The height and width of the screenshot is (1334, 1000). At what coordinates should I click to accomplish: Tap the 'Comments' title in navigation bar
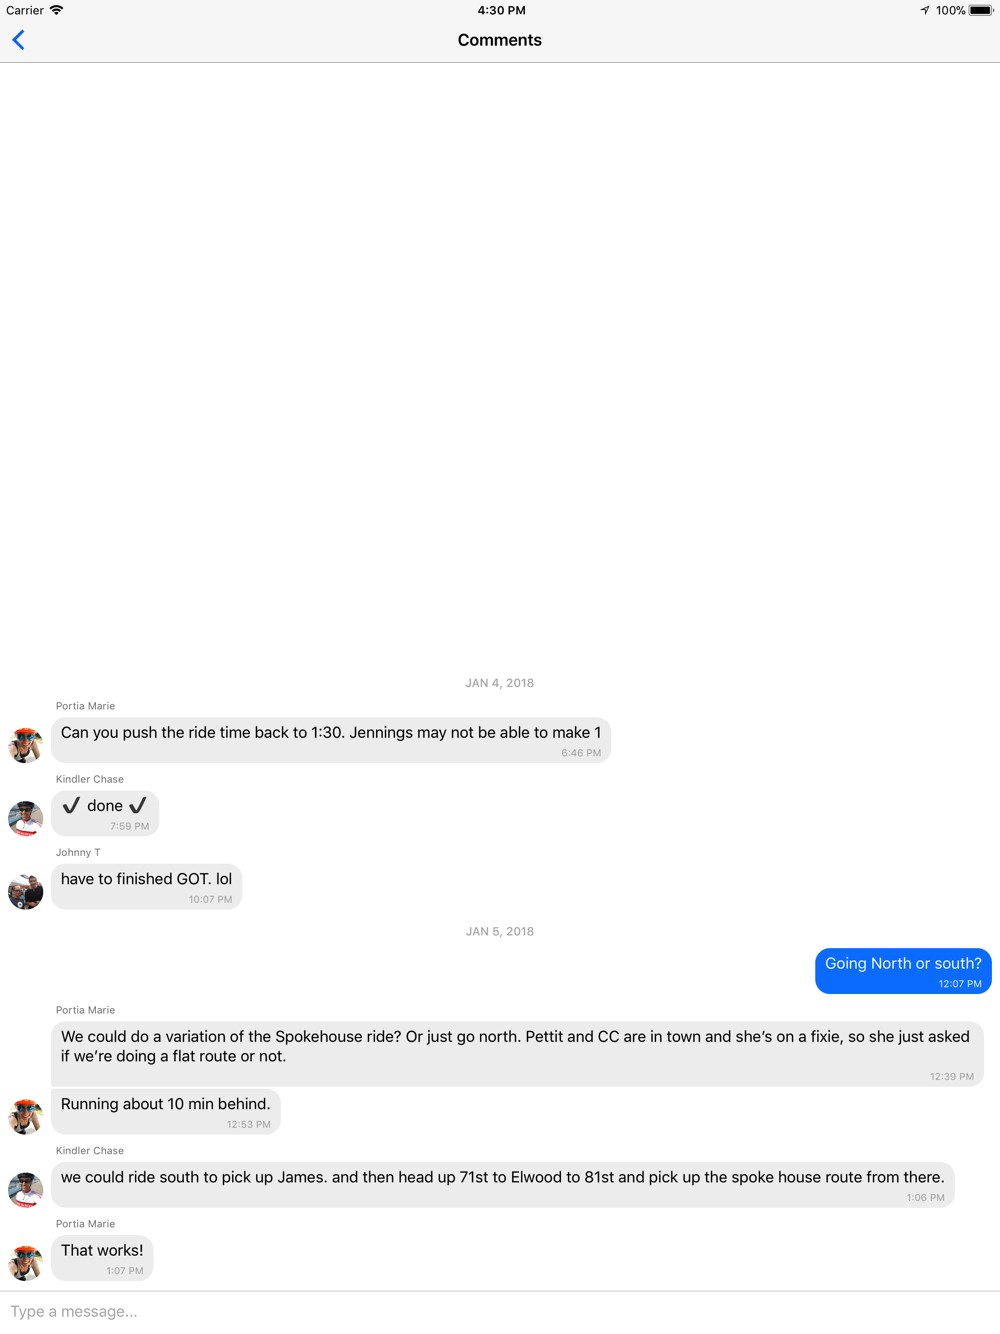500,40
